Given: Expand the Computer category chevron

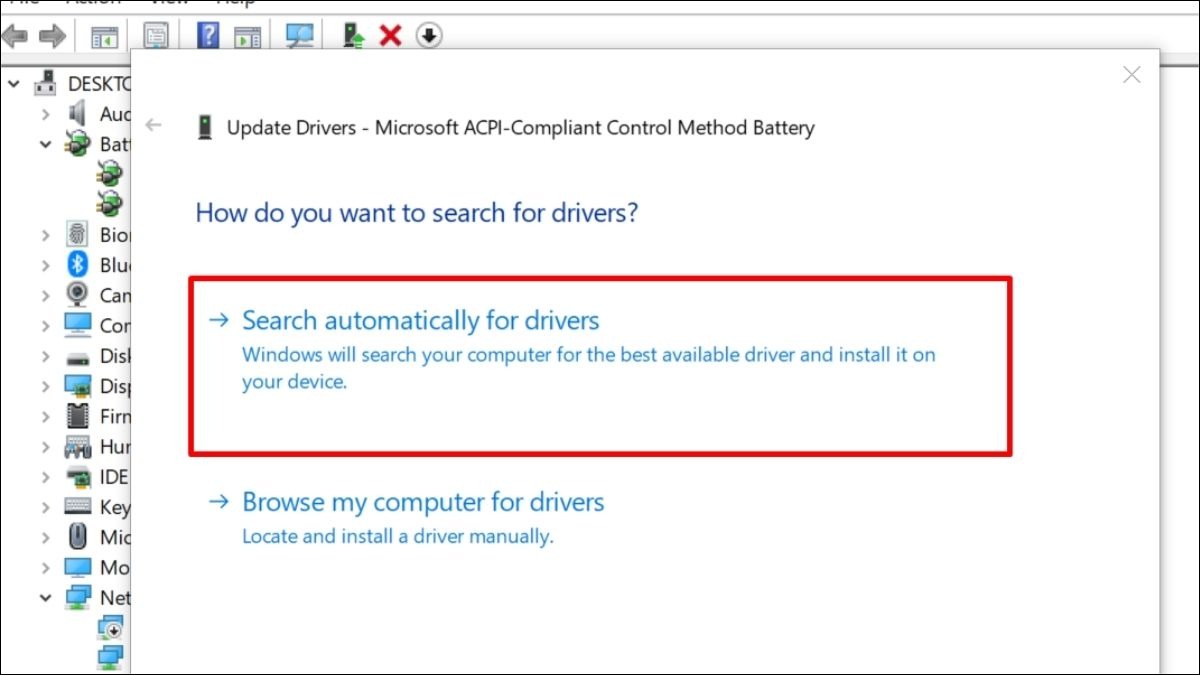Looking at the screenshot, I should coord(46,325).
